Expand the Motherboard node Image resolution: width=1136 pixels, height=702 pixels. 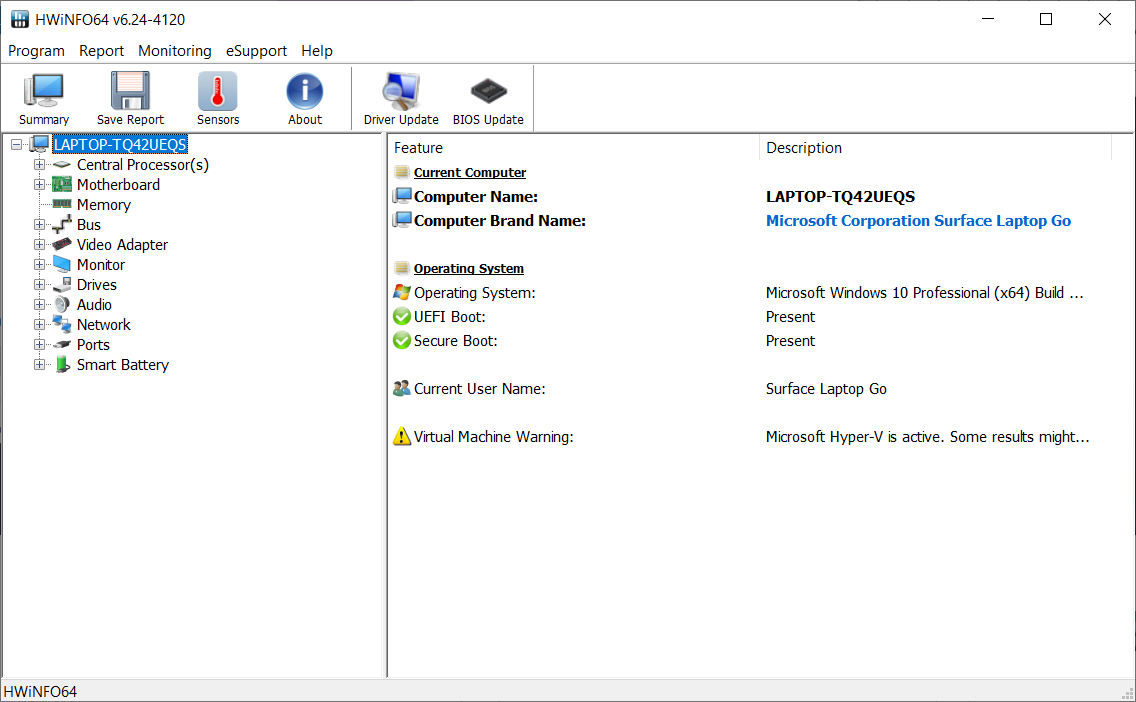pos(40,184)
